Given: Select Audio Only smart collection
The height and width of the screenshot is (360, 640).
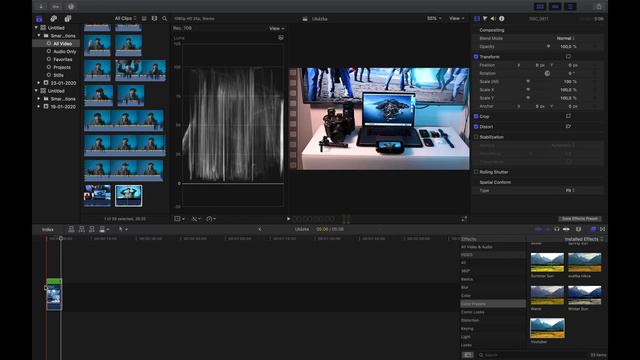Looking at the screenshot, I should pos(64,51).
